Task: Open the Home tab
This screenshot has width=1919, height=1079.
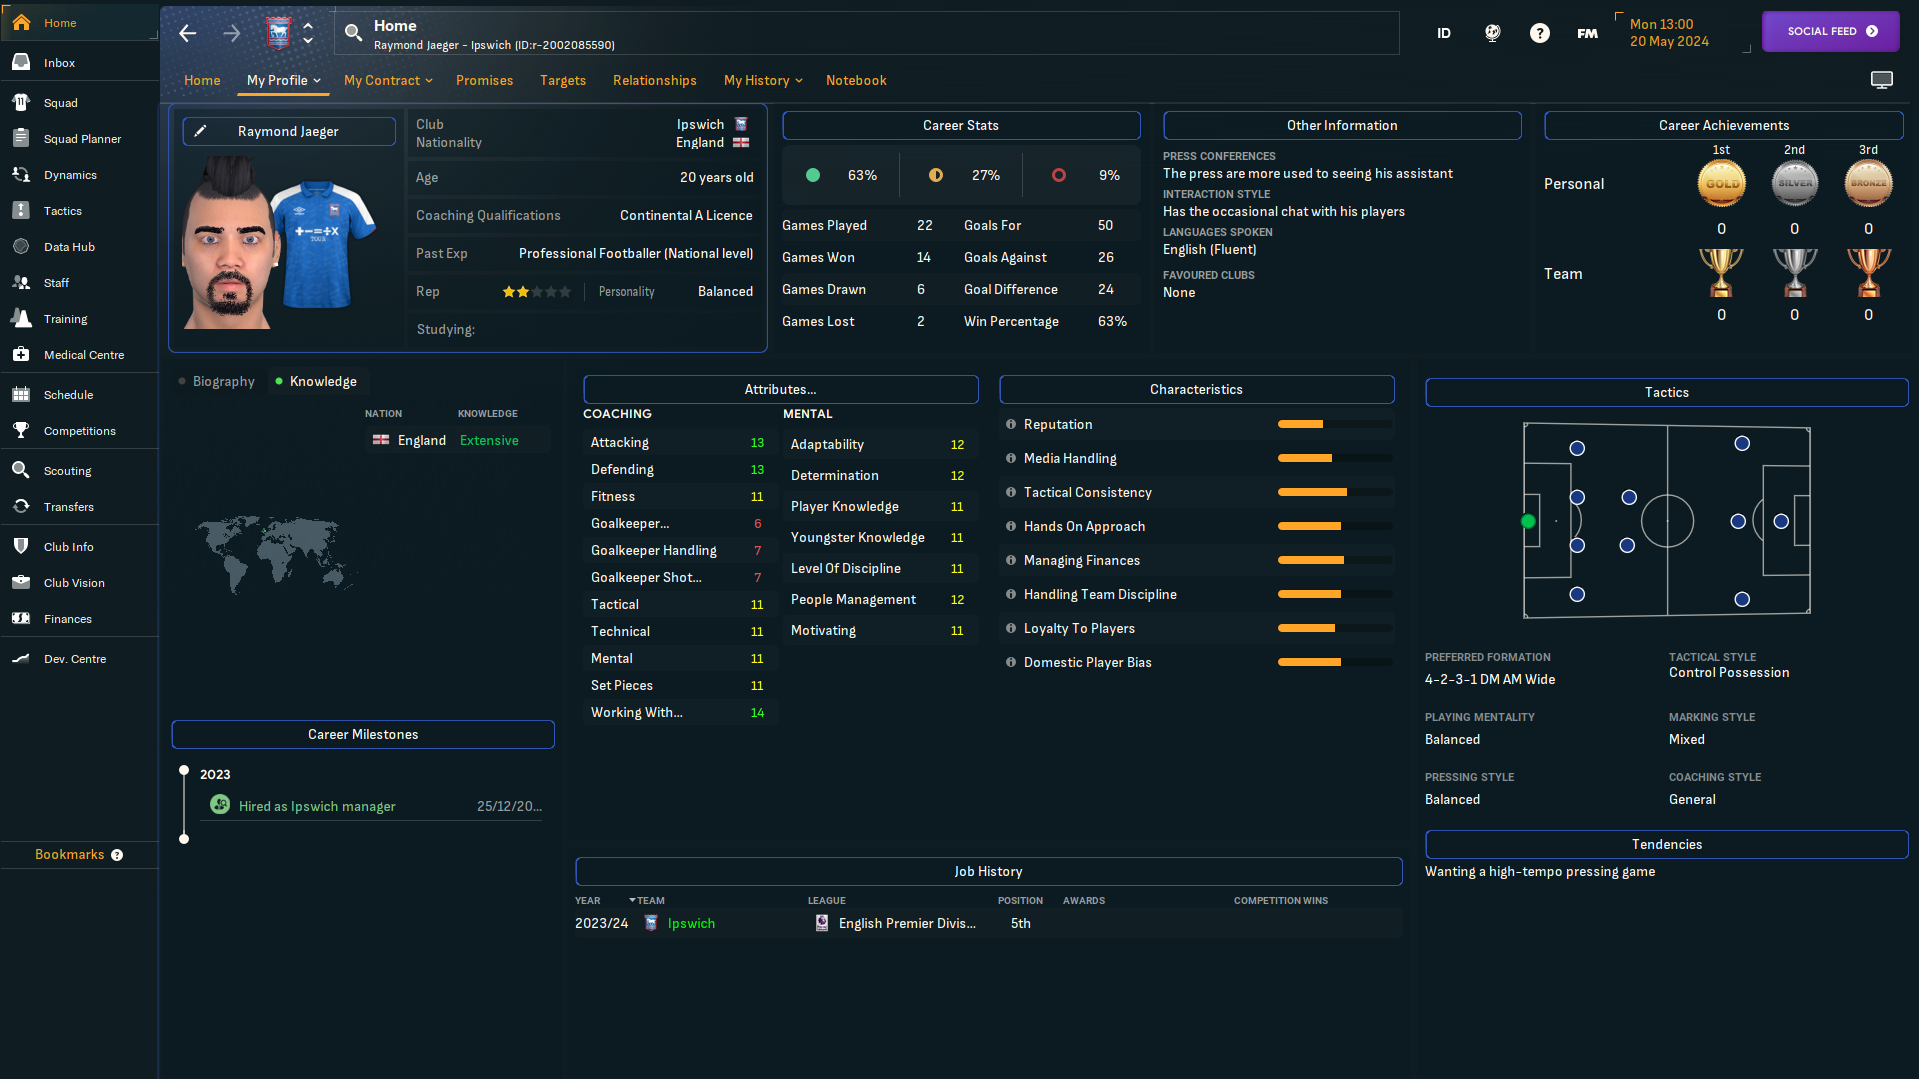Action: [x=202, y=80]
